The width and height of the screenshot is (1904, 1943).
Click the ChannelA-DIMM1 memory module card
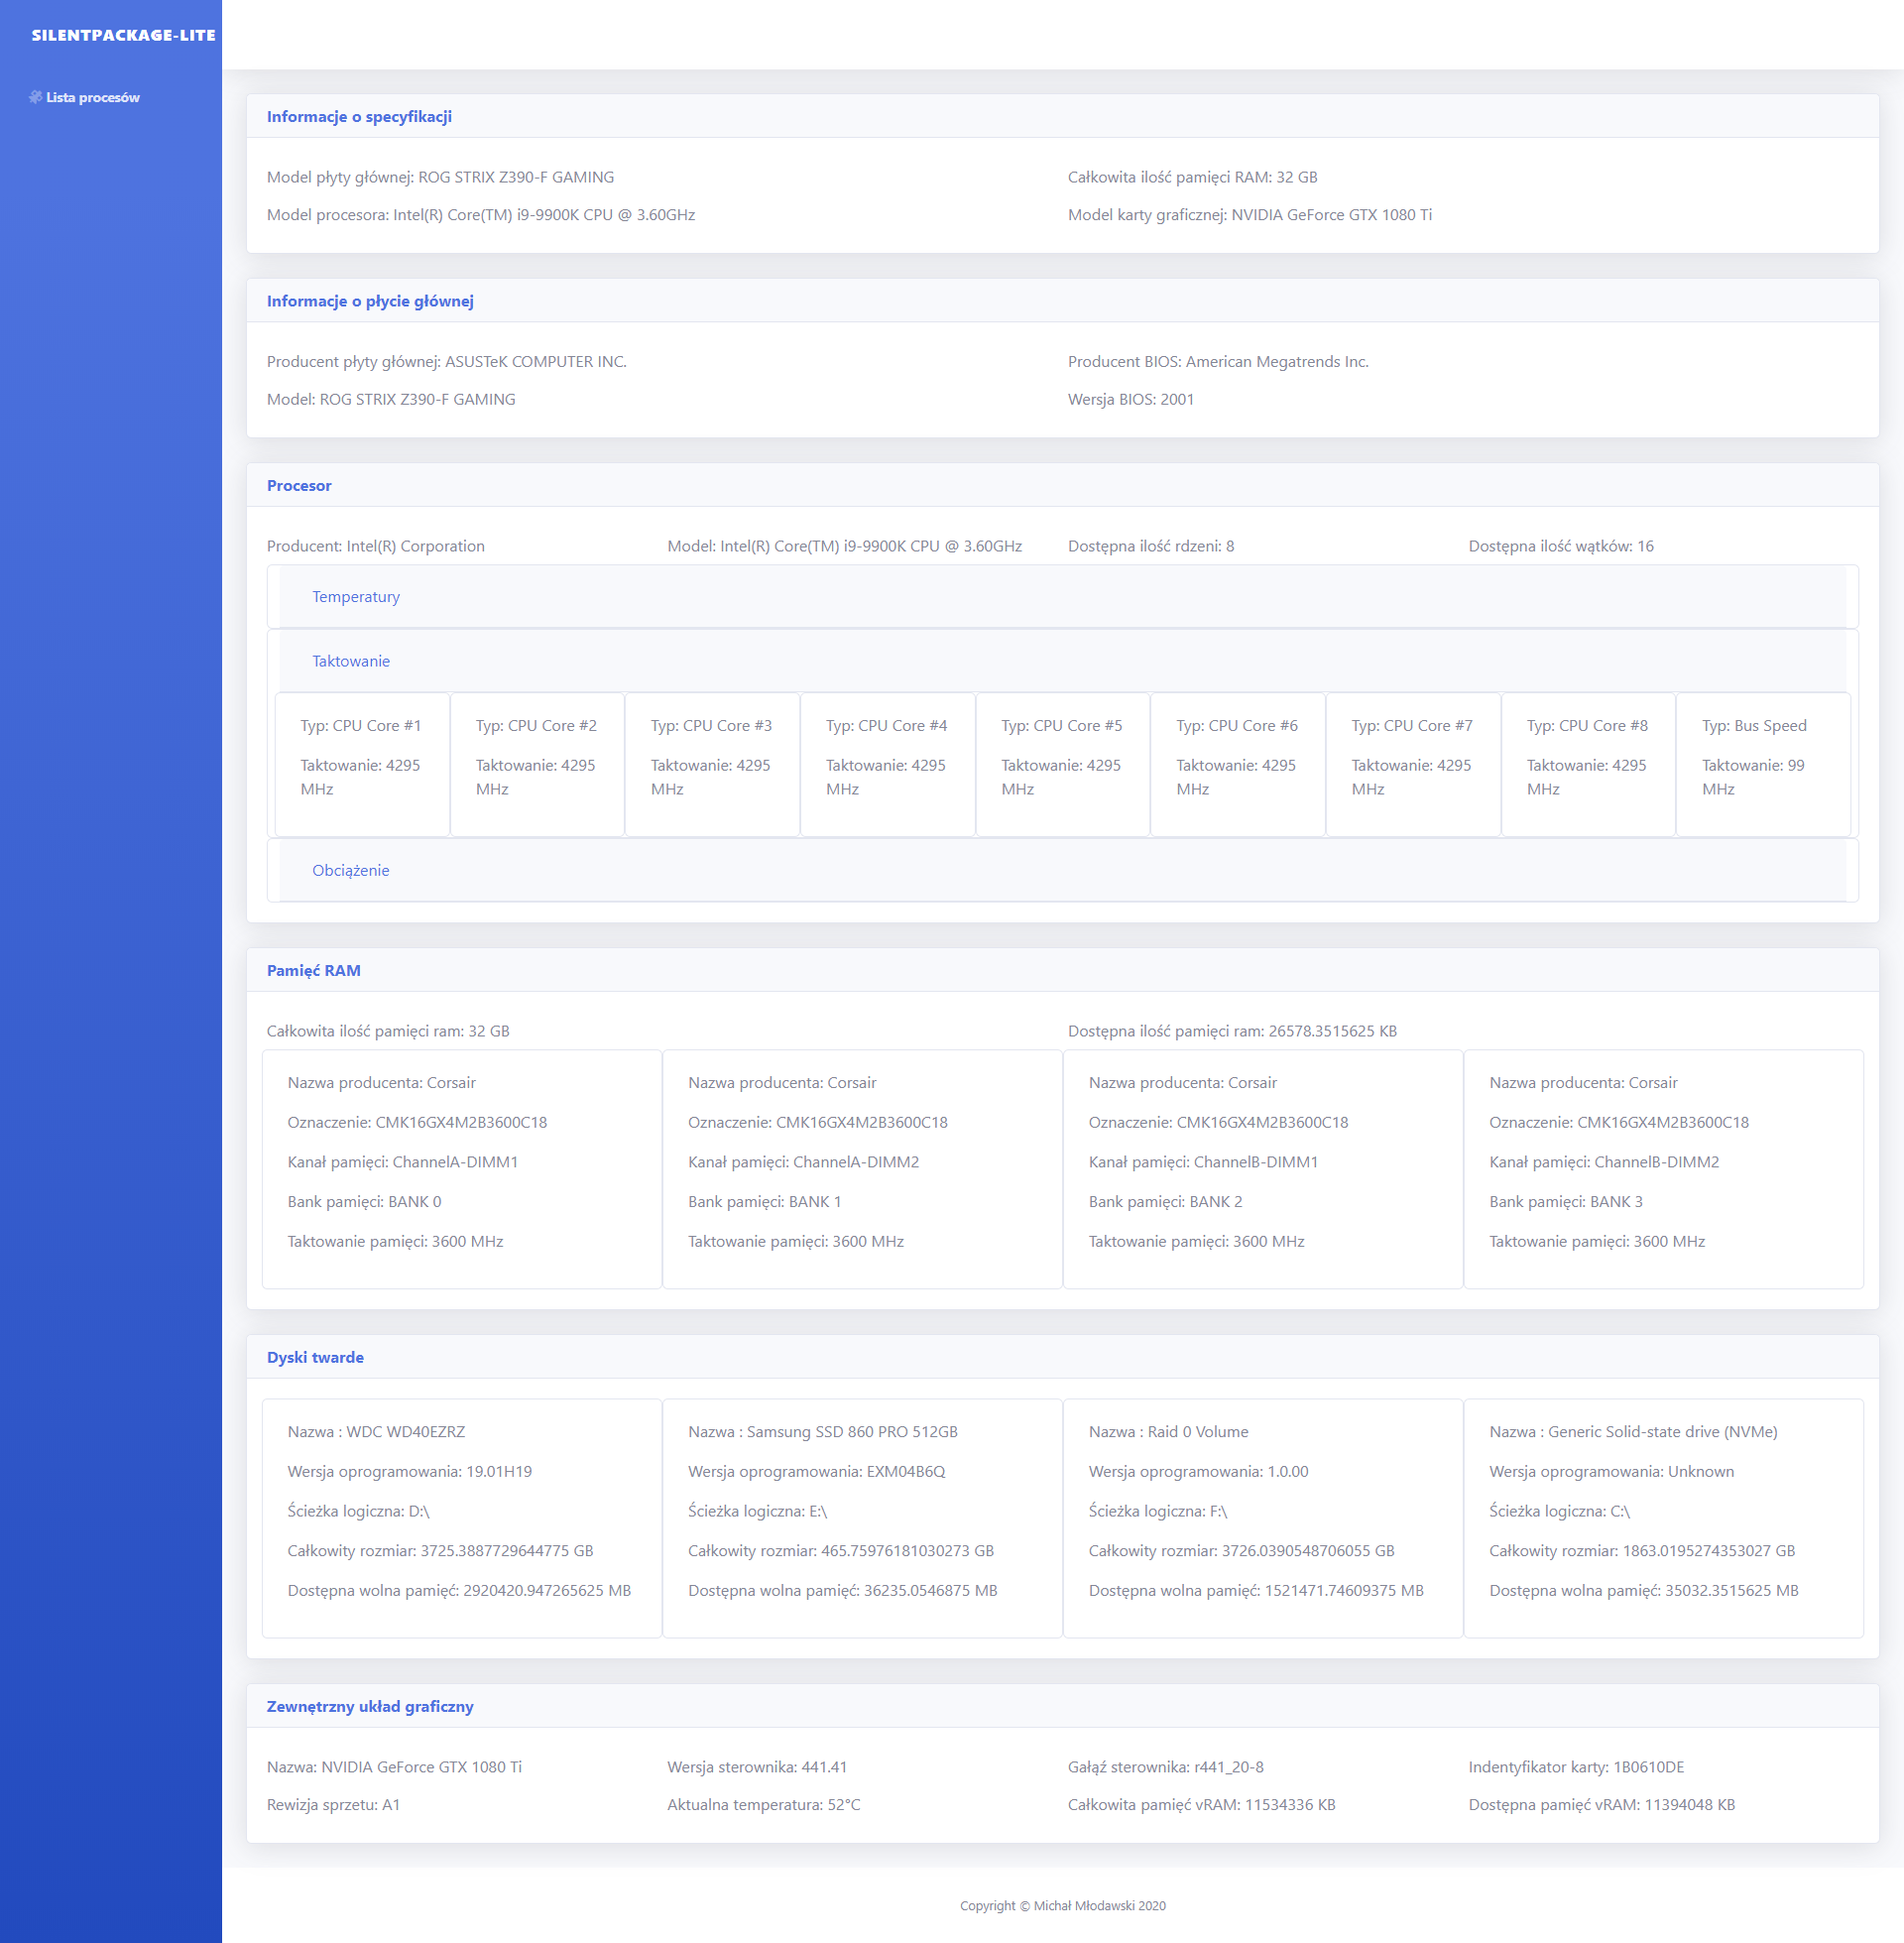pyautogui.click(x=461, y=1168)
